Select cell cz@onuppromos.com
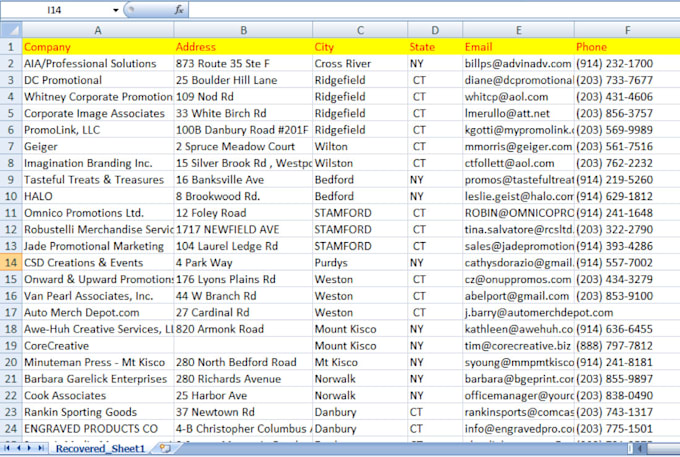The width and height of the screenshot is (680, 457). [x=519, y=280]
